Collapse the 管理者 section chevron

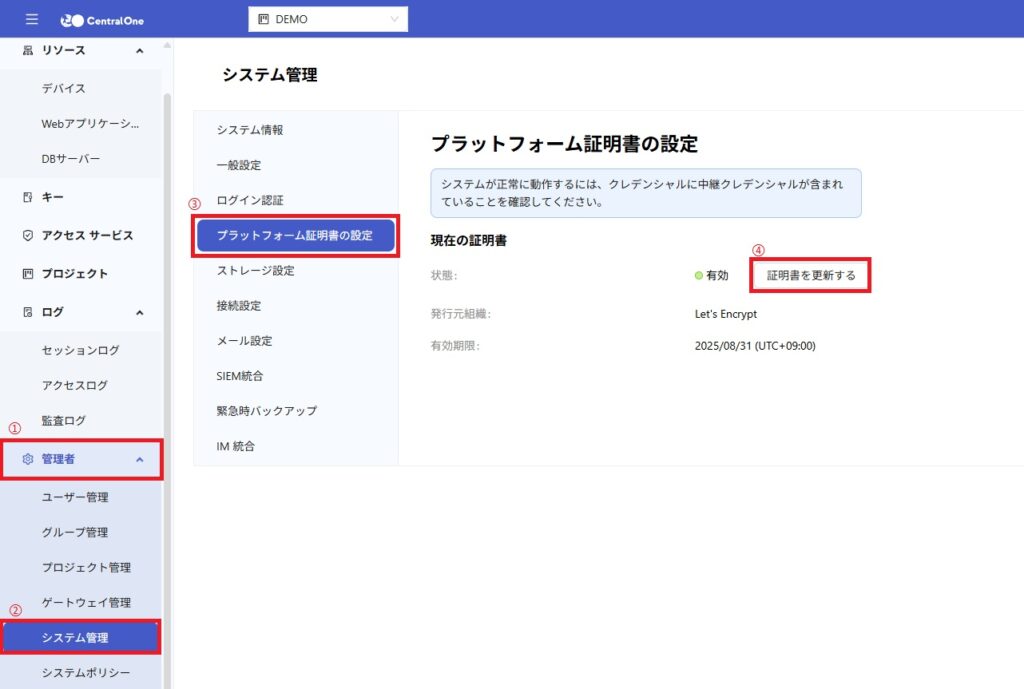coord(139,460)
